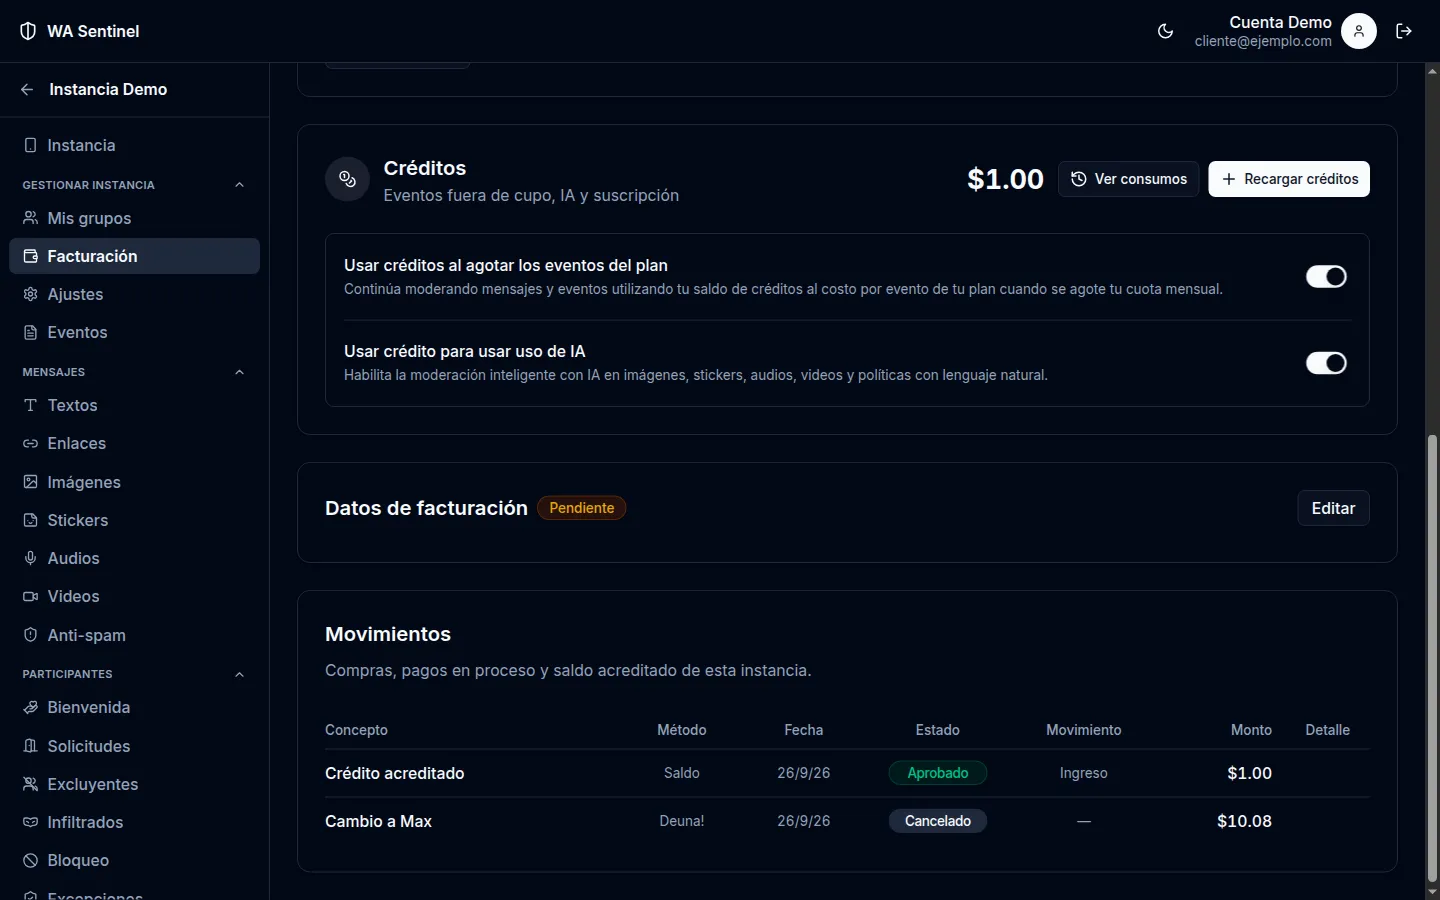The height and width of the screenshot is (900, 1440).
Task: Click the Ajustes gear icon
Action: 31,294
